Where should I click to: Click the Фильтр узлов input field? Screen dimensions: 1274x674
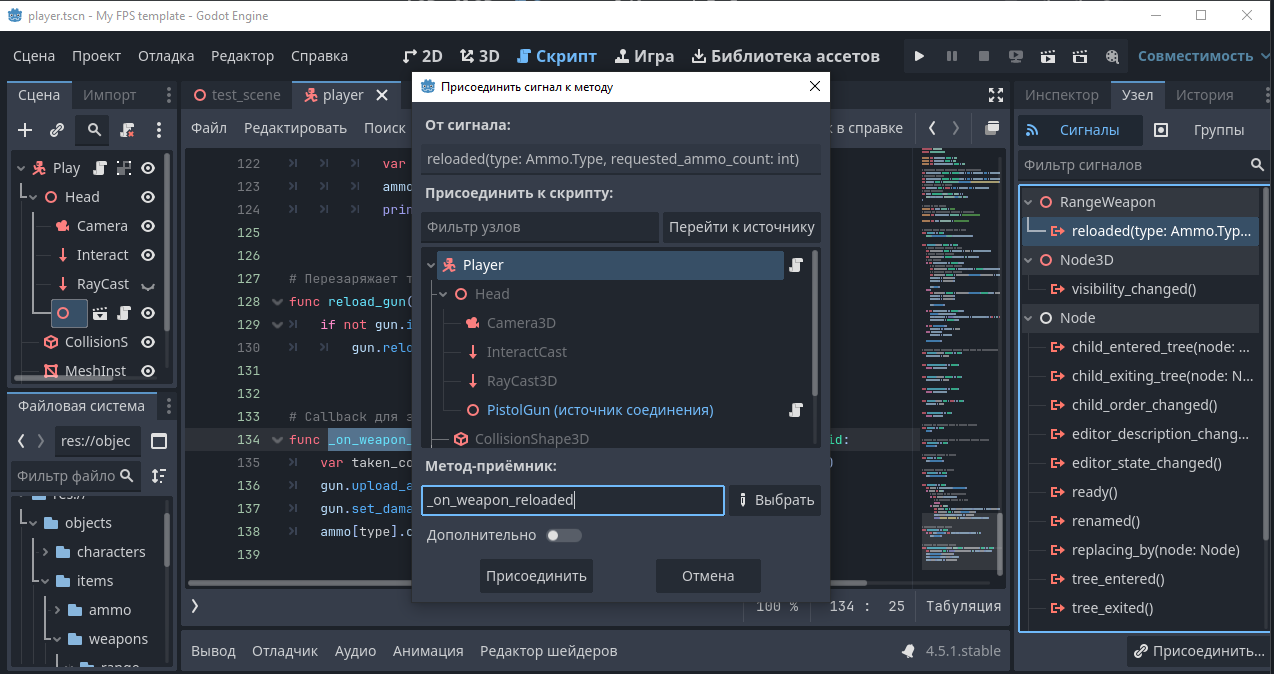pyautogui.click(x=539, y=227)
